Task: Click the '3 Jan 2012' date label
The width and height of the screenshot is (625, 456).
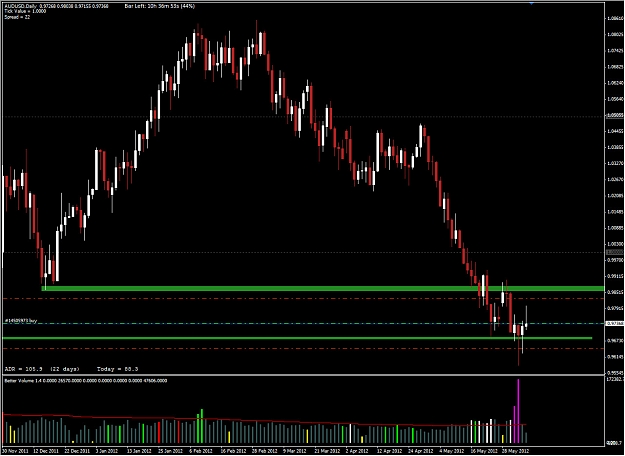Action: pyautogui.click(x=108, y=451)
